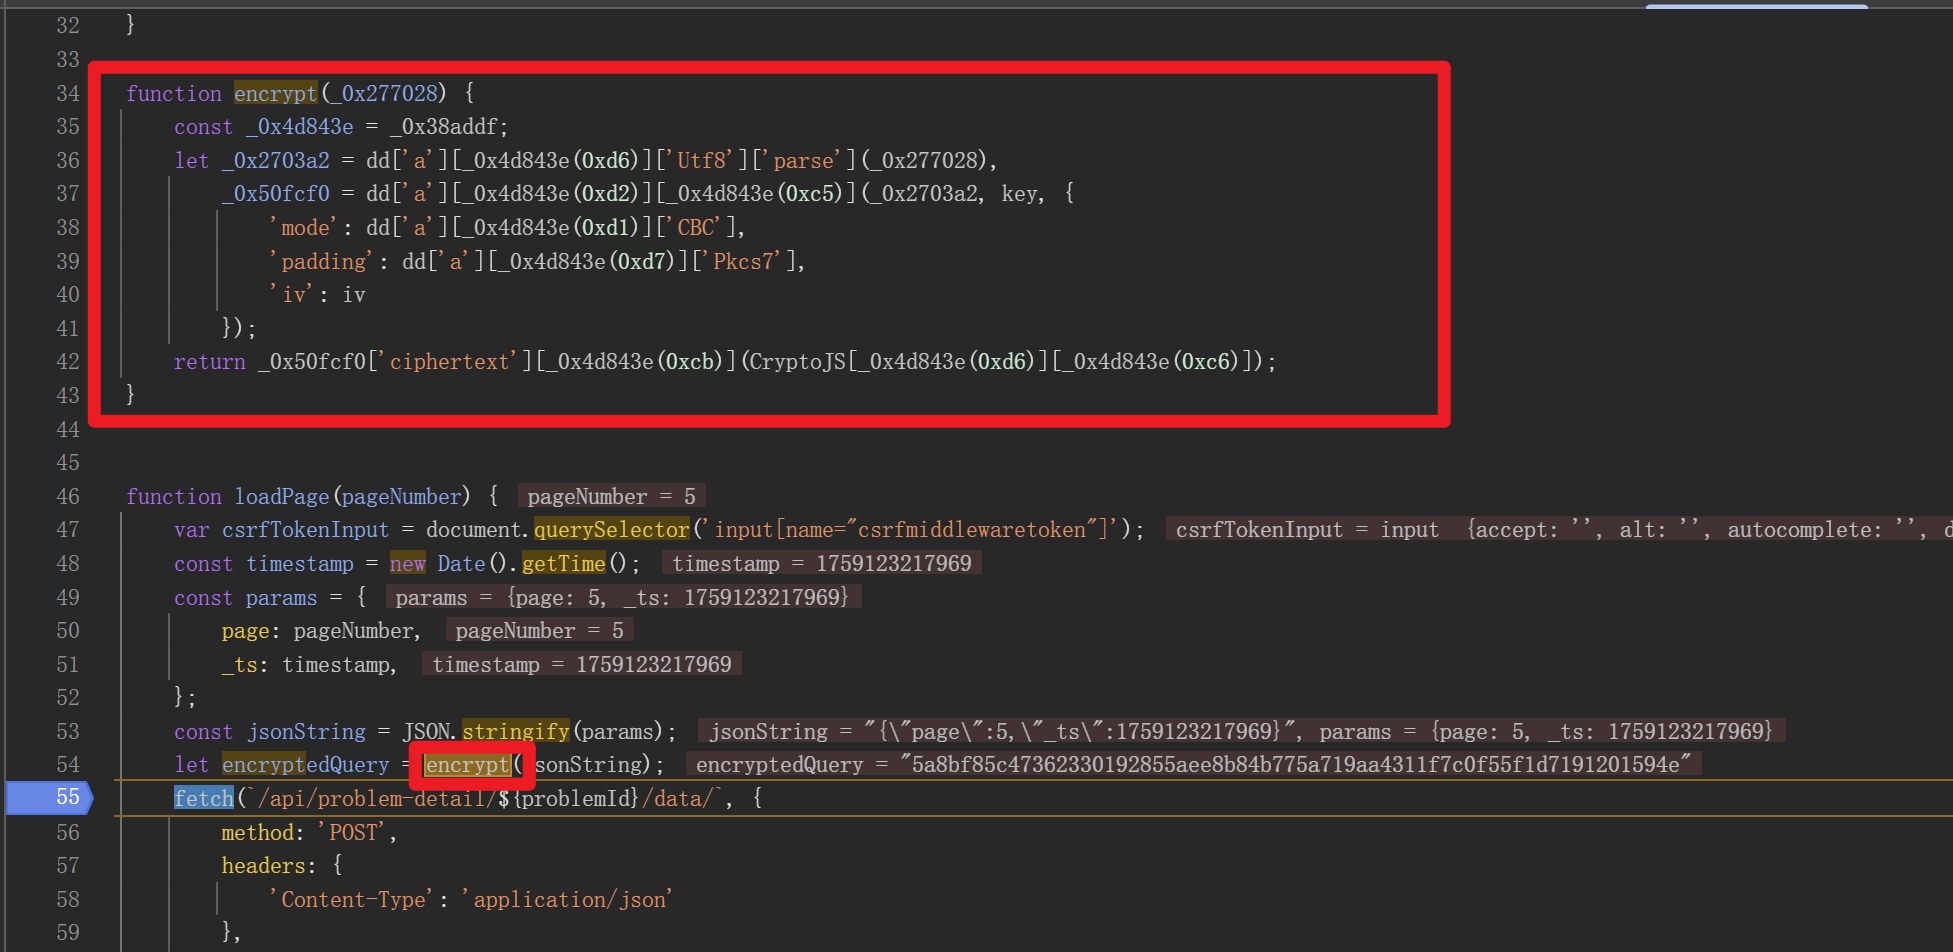Toggle breakpoint on line 36 gutter number
This screenshot has height=952, width=1953.
67,160
